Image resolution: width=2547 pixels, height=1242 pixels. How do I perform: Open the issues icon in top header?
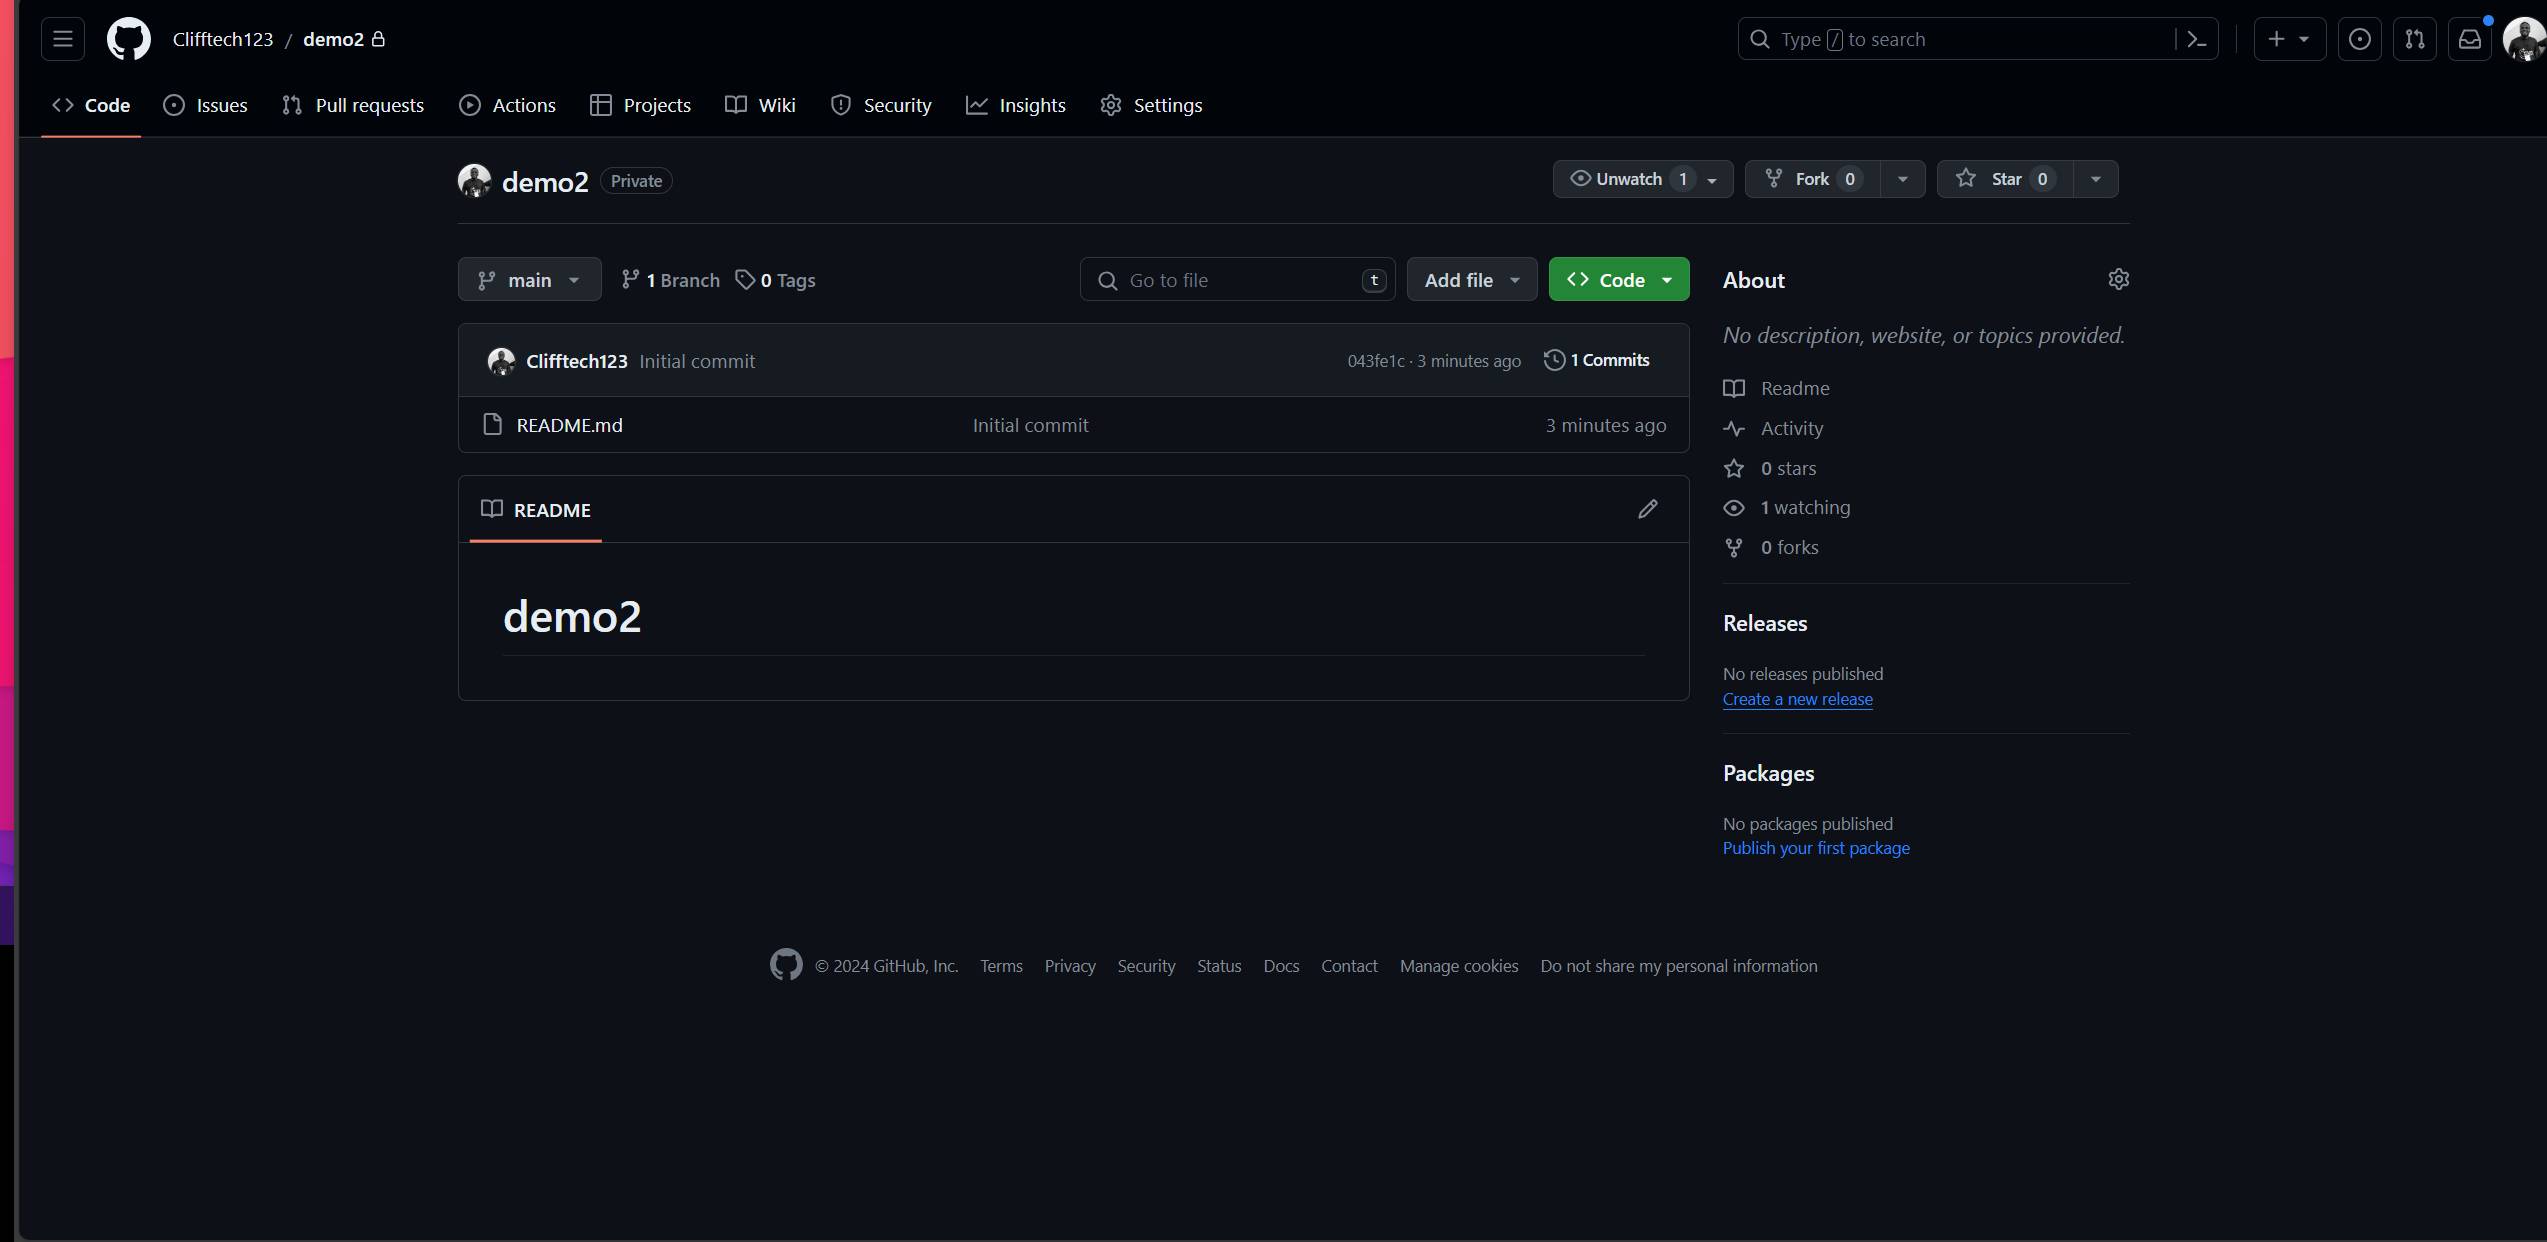pos(2359,39)
